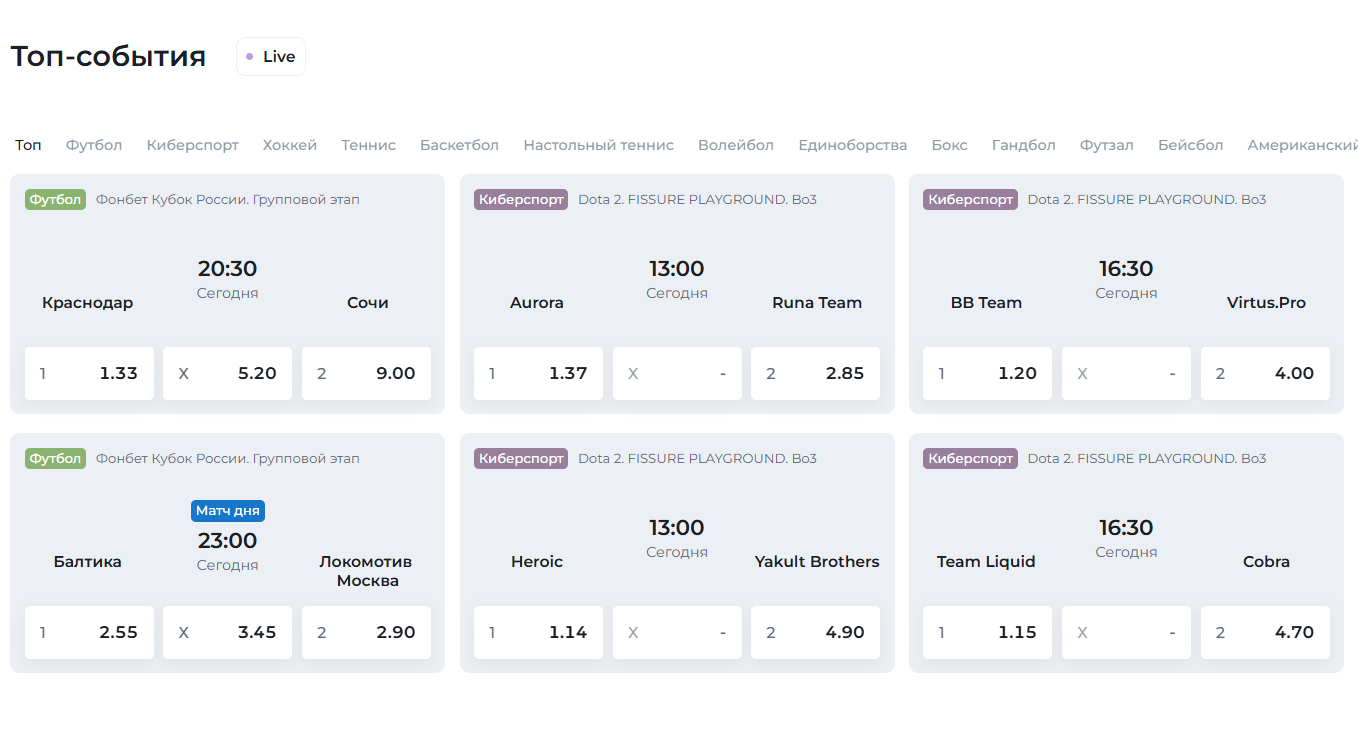This screenshot has width=1358, height=733.
Task: Choose Локомотив Москва win at 2.90
Action: pos(366,633)
